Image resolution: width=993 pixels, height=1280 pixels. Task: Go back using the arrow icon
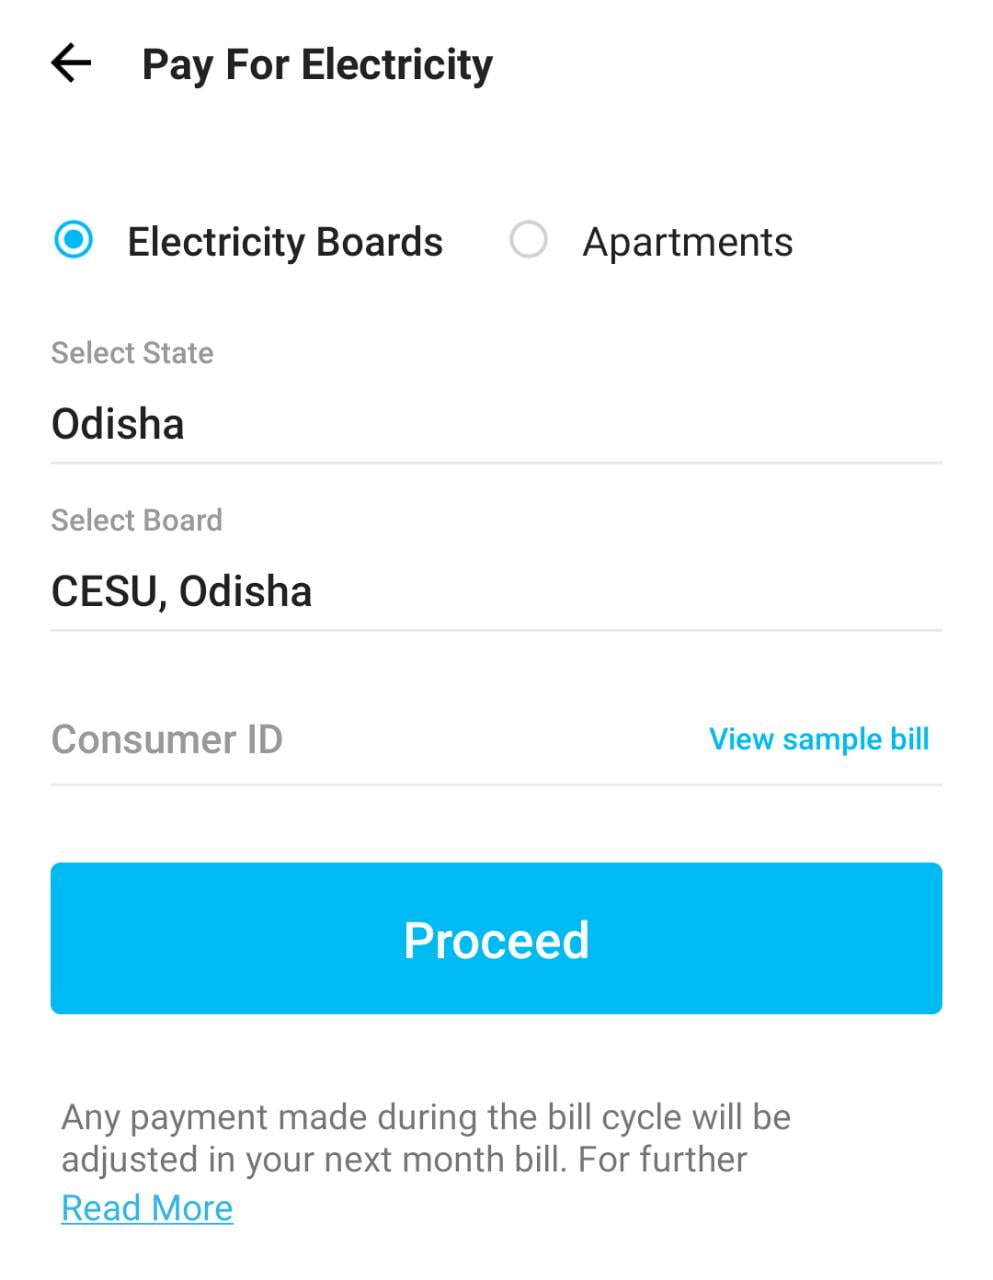pyautogui.click(x=71, y=64)
